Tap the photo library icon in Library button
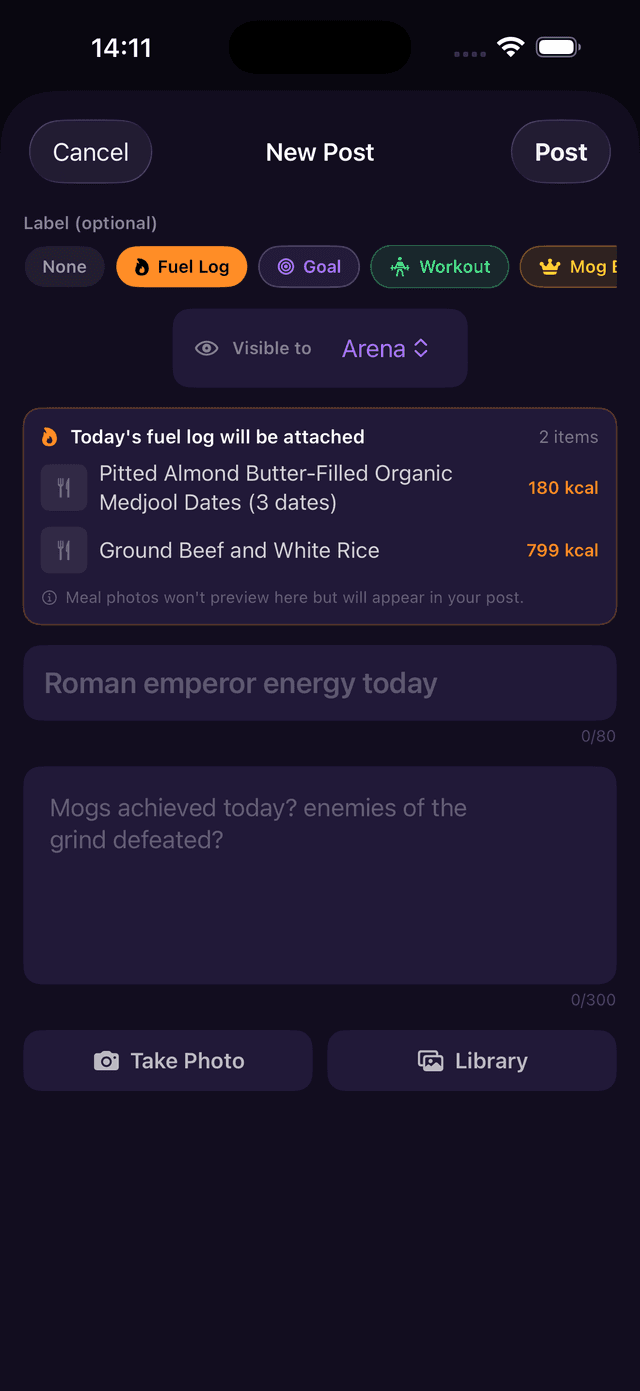This screenshot has width=640, height=1391. point(430,1060)
